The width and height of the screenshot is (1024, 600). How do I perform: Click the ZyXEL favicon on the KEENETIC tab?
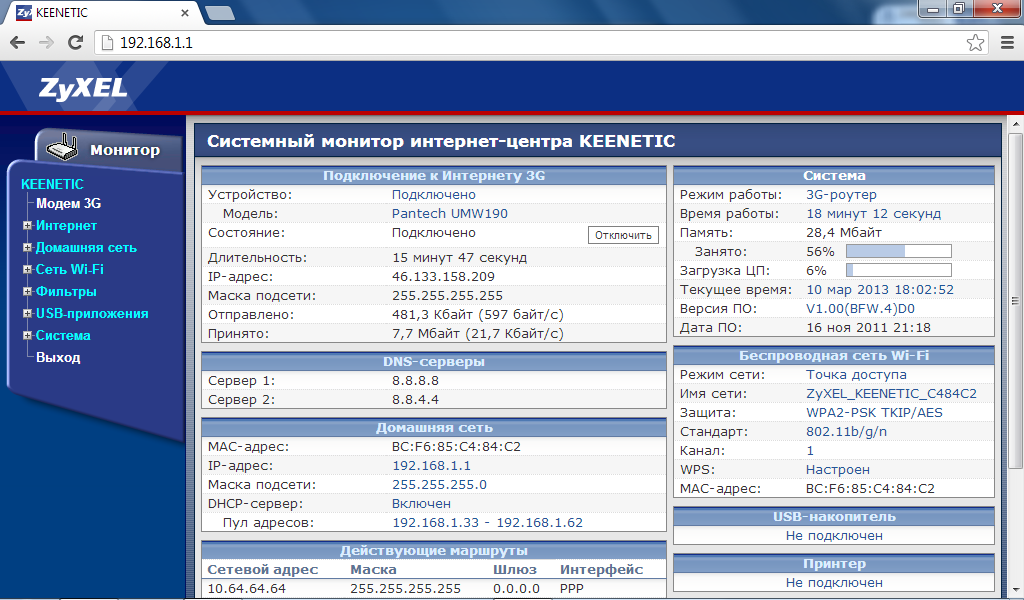tap(24, 12)
